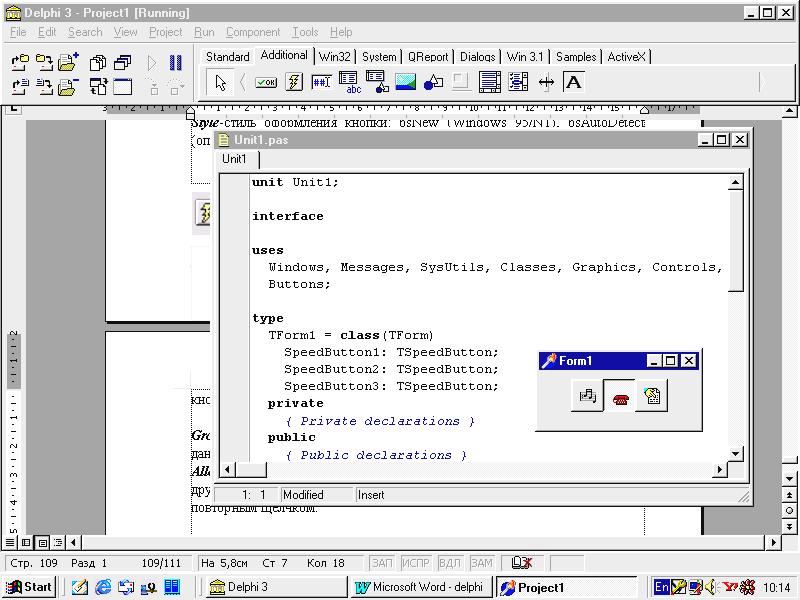Click the Select Form from List icon

coord(122,63)
